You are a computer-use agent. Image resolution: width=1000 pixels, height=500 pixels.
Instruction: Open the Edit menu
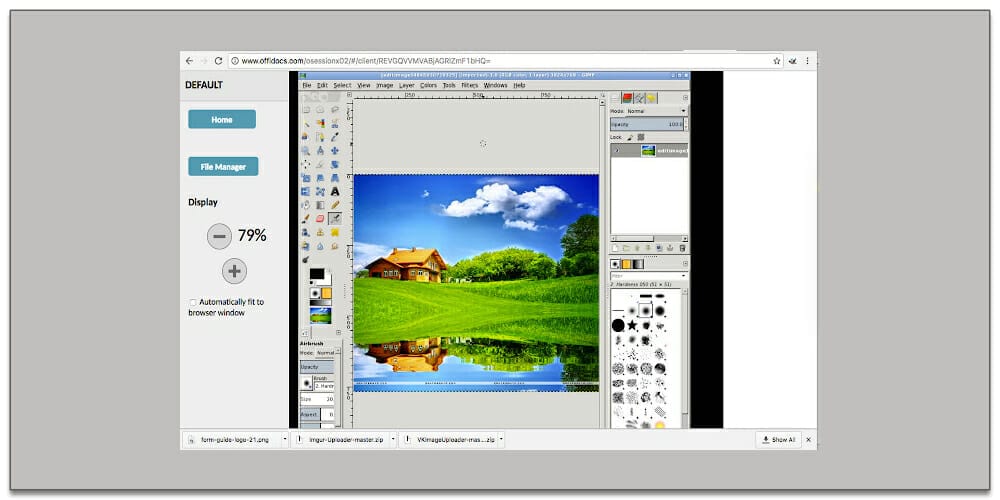tap(323, 85)
